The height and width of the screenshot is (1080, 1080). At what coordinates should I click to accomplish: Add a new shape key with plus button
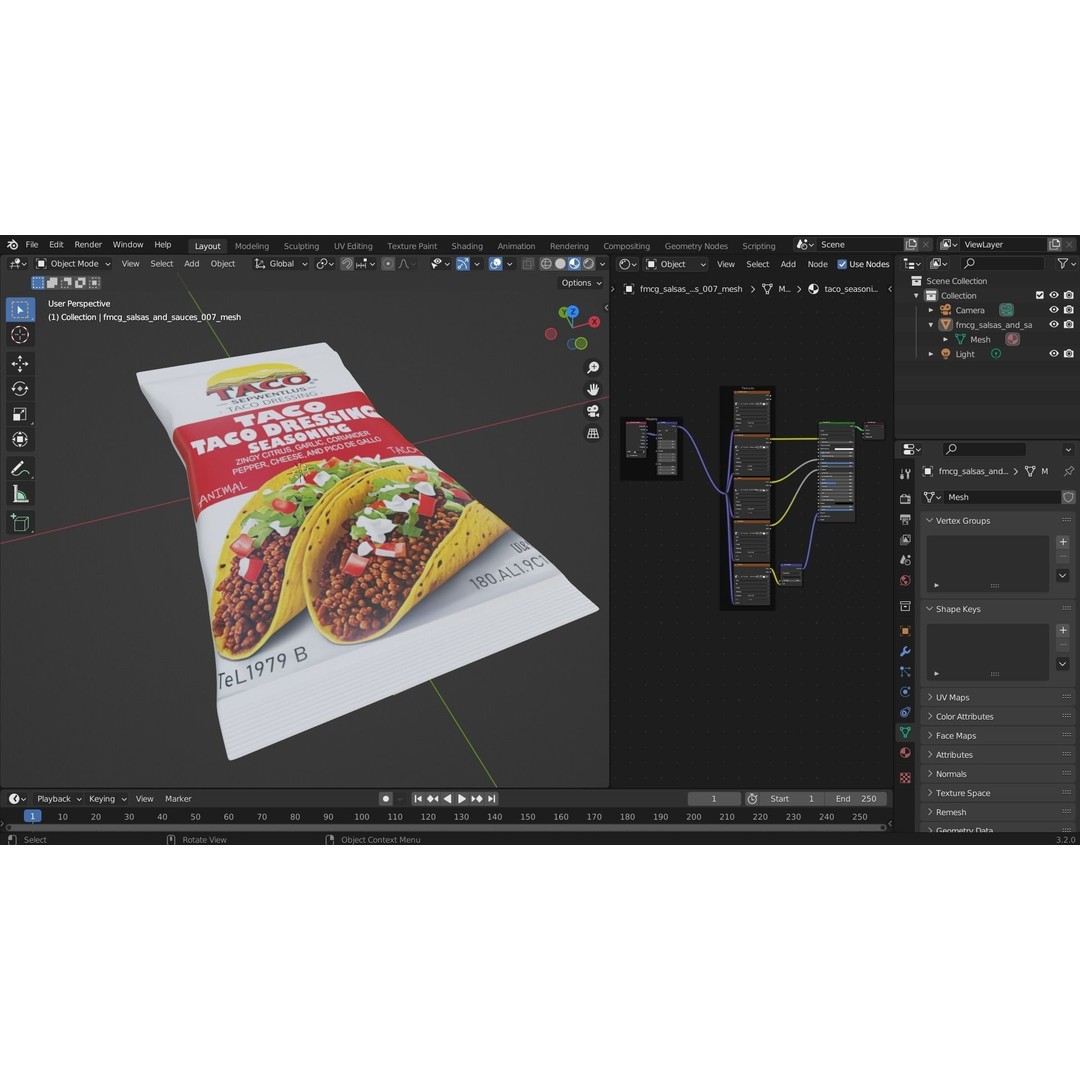[x=1063, y=630]
